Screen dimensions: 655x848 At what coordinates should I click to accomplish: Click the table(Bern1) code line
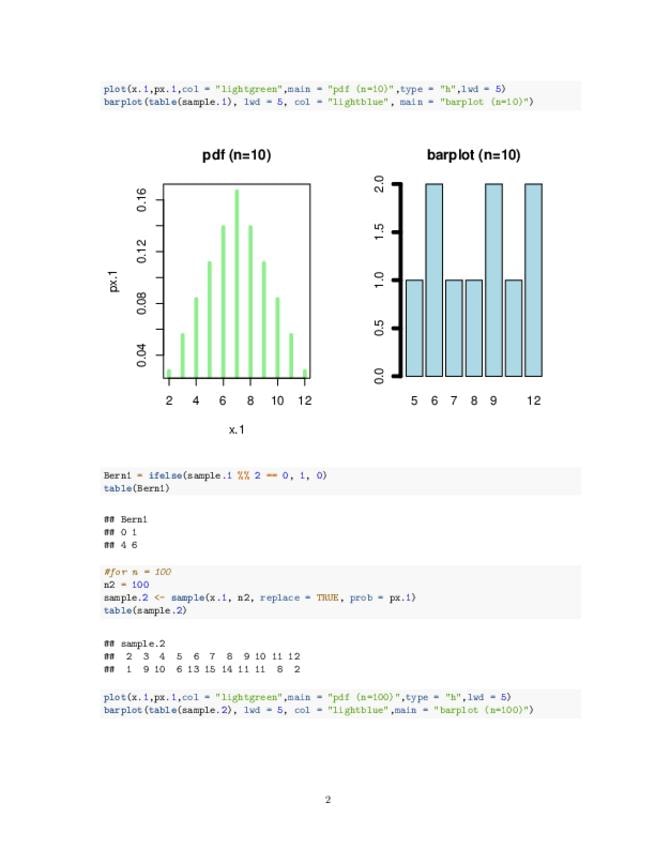pos(136,488)
